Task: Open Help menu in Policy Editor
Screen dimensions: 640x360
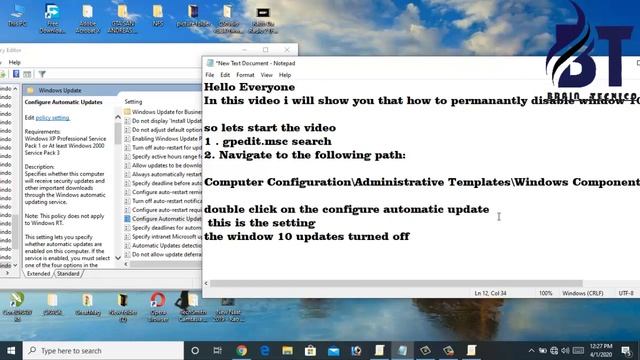Action: coord(14,62)
